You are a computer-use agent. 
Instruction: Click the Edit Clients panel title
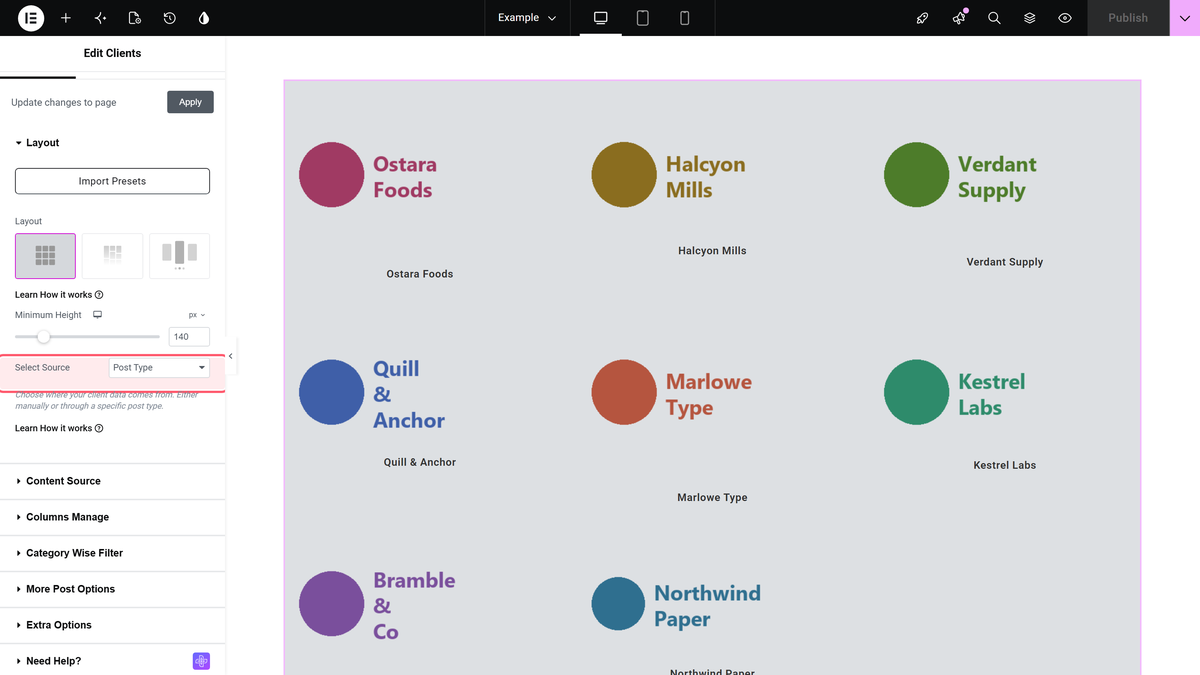[112, 53]
